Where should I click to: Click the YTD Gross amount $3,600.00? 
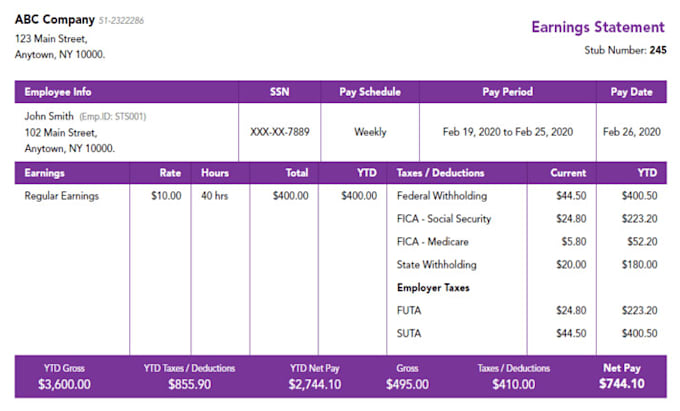pos(64,384)
